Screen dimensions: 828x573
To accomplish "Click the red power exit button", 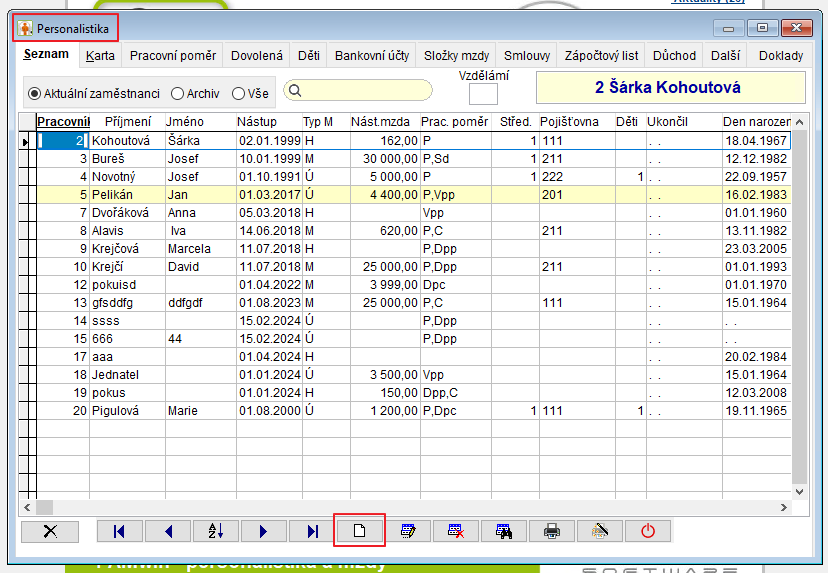I will click(648, 531).
